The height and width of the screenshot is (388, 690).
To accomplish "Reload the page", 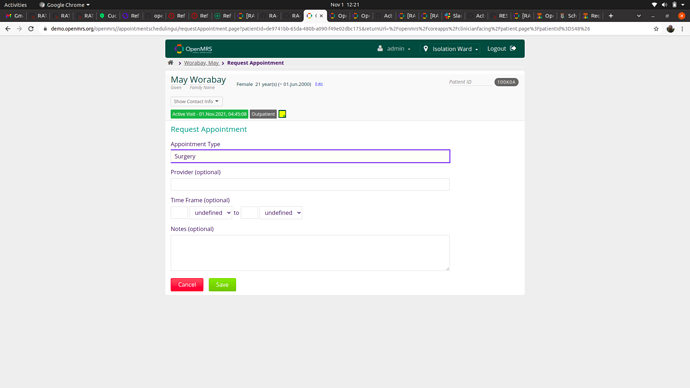I will pyautogui.click(x=31, y=29).
